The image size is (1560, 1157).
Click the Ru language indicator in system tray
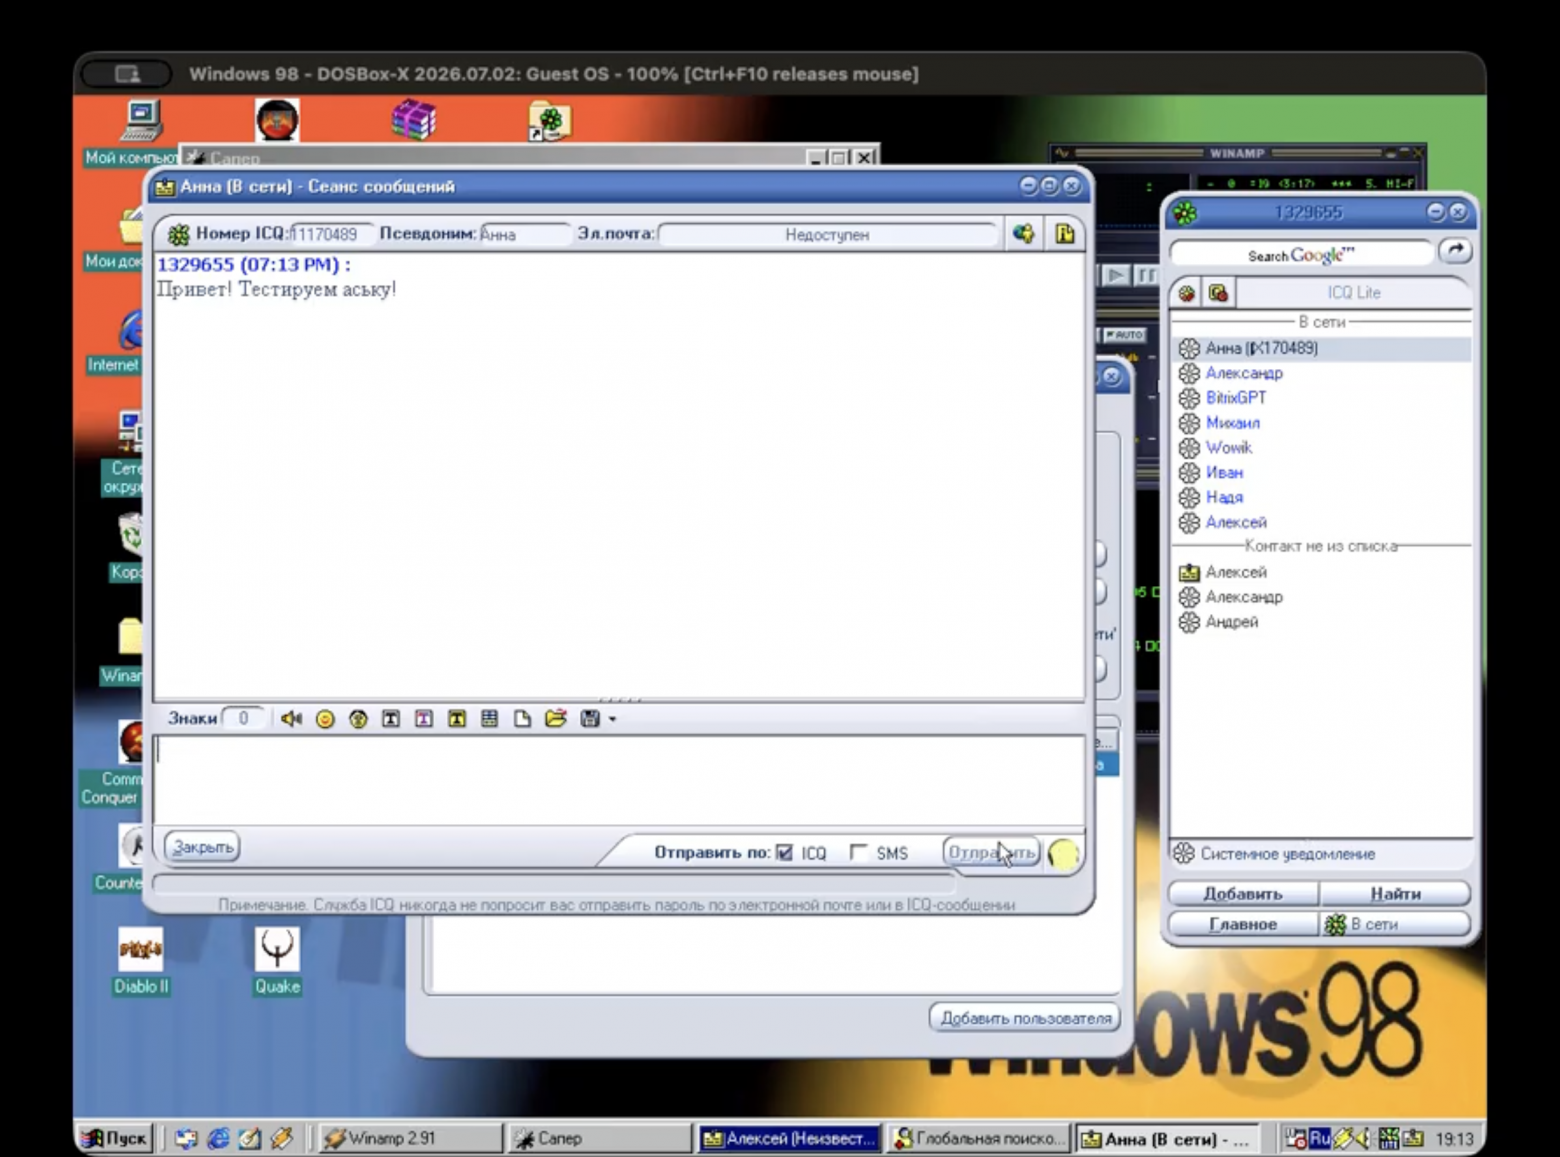tap(1319, 1138)
